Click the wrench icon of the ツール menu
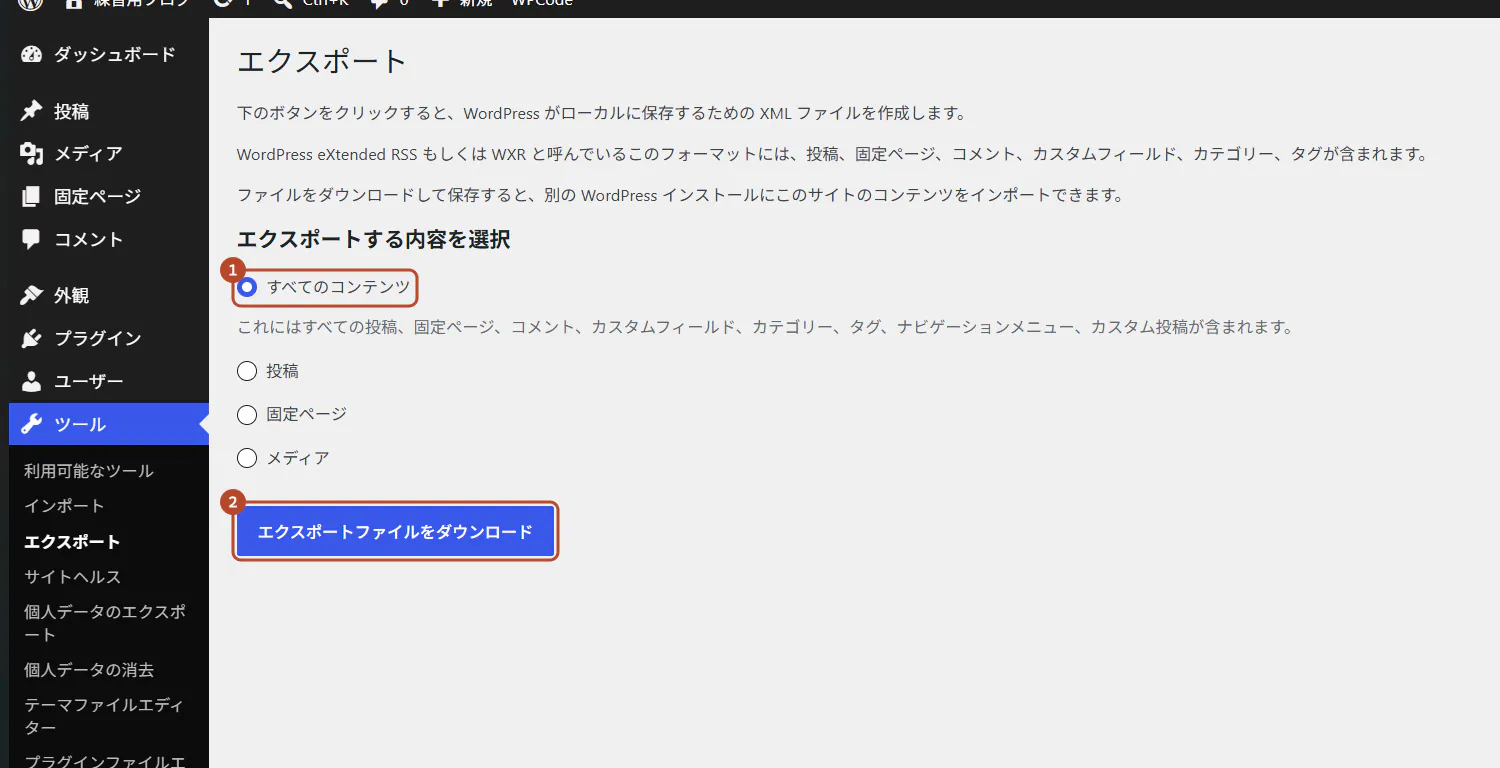Screen dimensions: 1500x768 click(x=31, y=425)
